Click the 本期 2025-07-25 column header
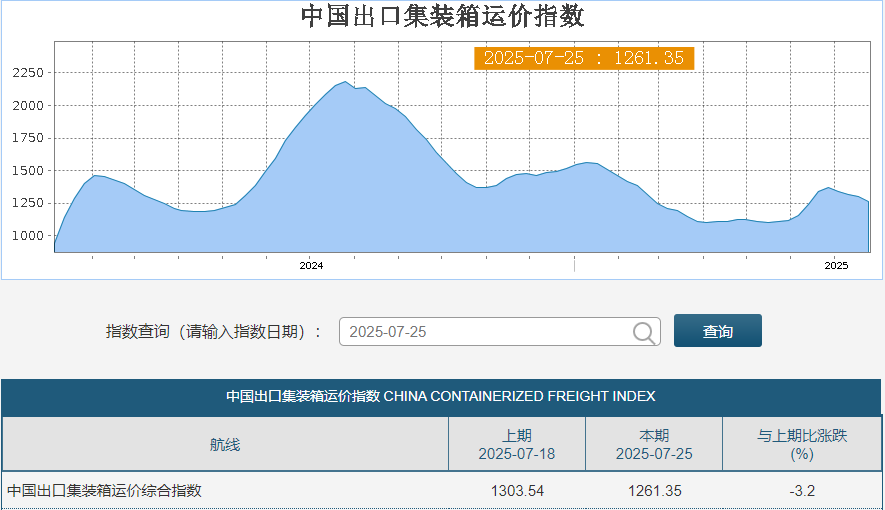This screenshot has width=885, height=510. pos(653,444)
